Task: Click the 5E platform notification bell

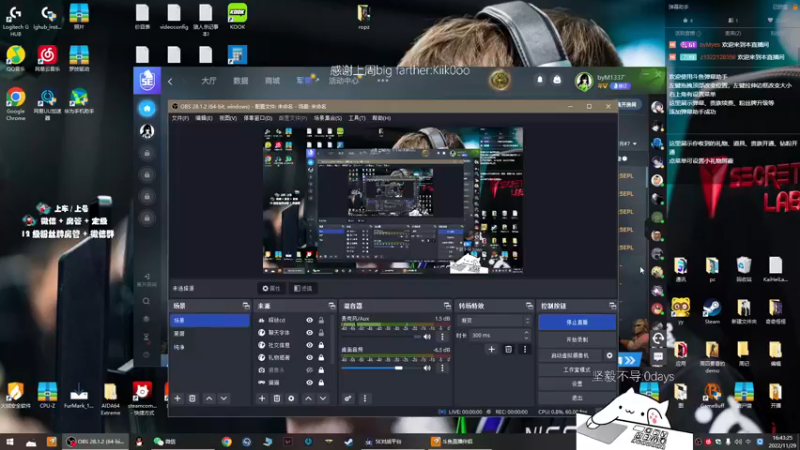Action: point(540,80)
